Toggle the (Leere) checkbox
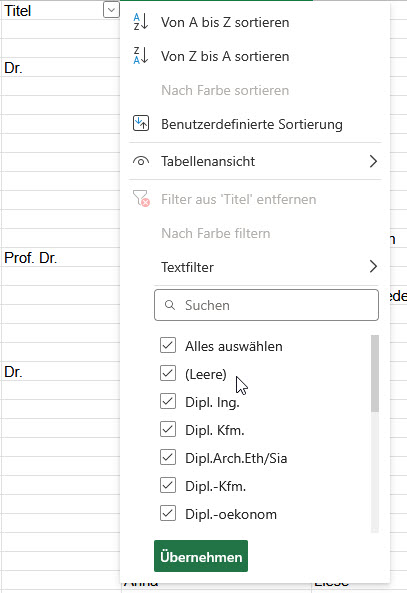 click(x=168, y=373)
